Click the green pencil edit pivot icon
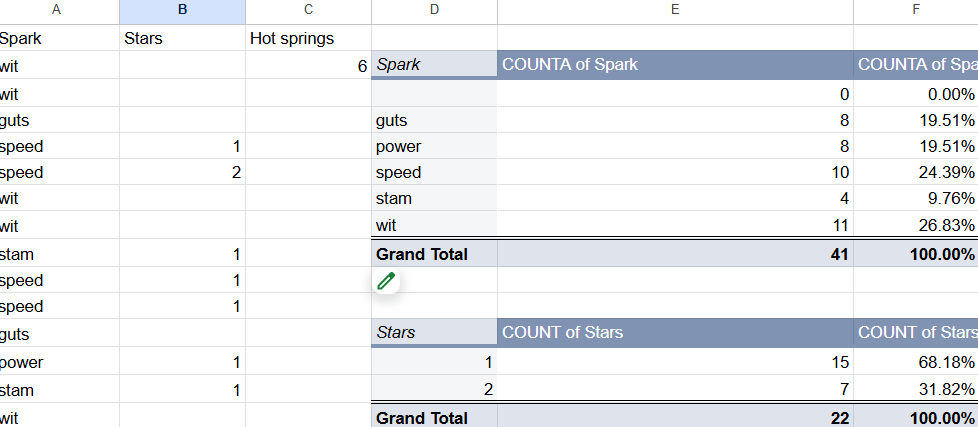 point(386,281)
